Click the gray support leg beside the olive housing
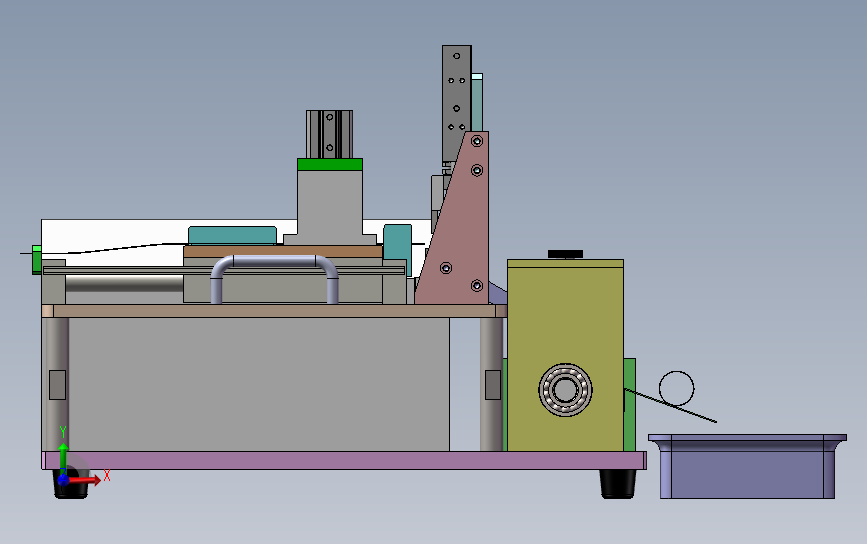Screen dimensions: 867x544 coord(492,384)
